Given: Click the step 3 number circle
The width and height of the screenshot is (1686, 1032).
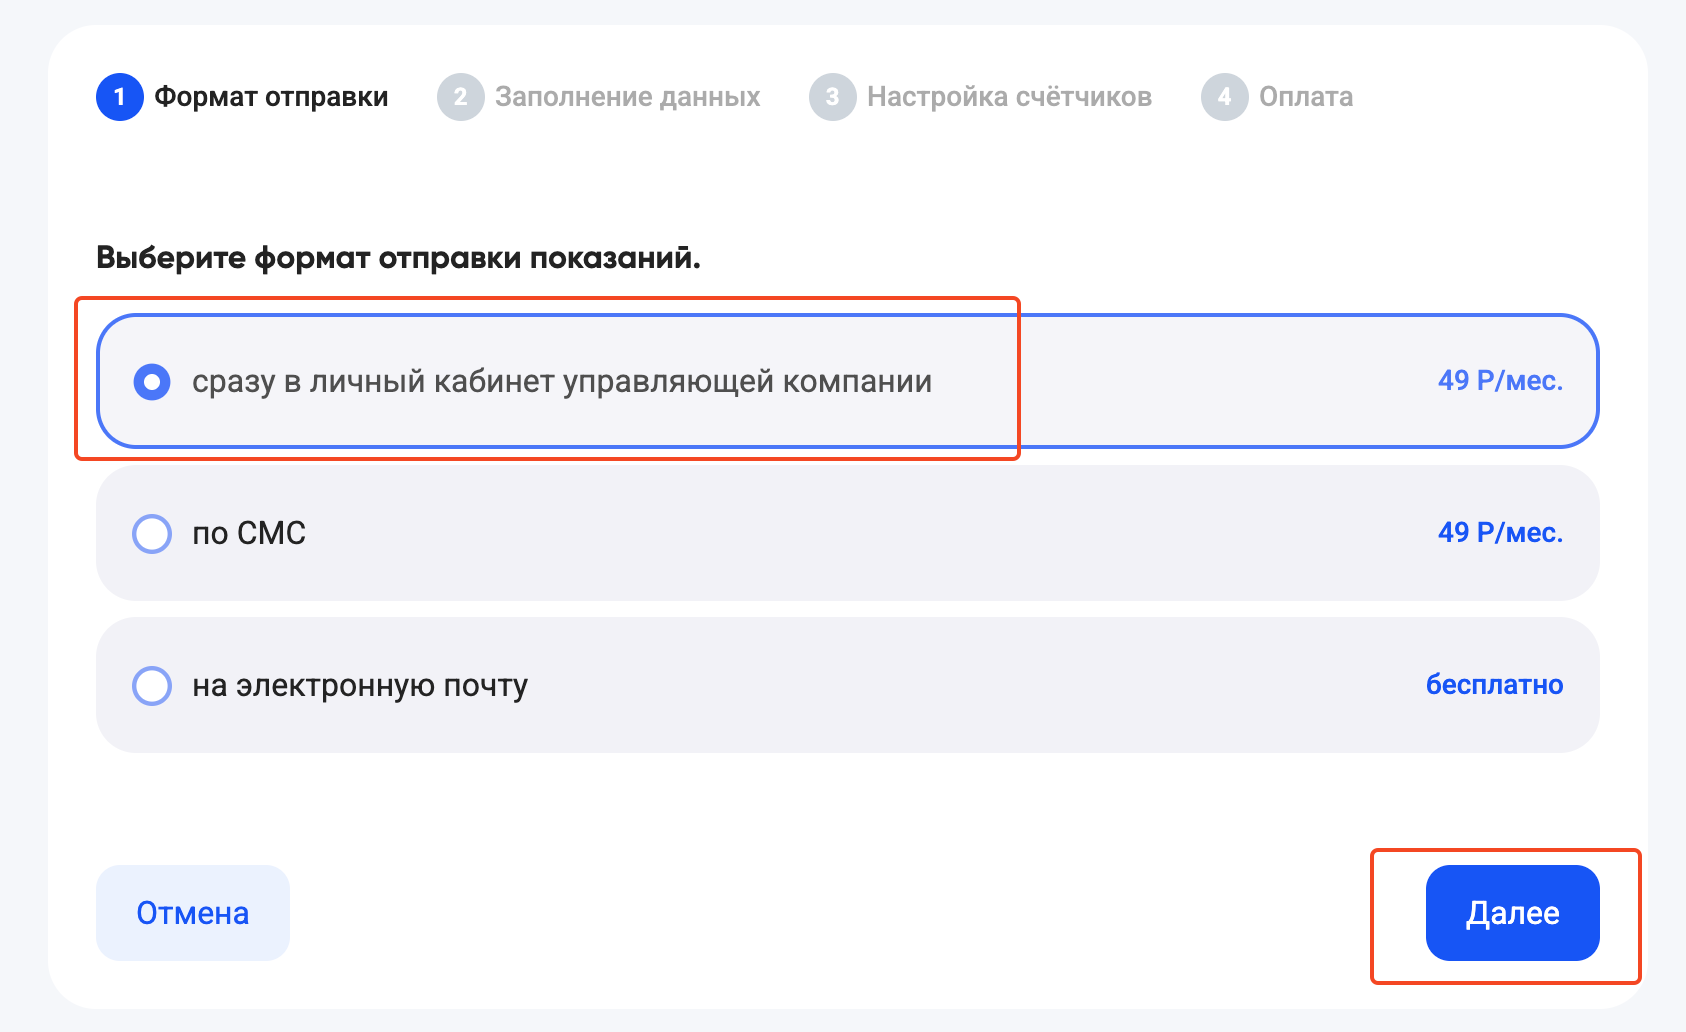Looking at the screenshot, I should click(x=832, y=97).
